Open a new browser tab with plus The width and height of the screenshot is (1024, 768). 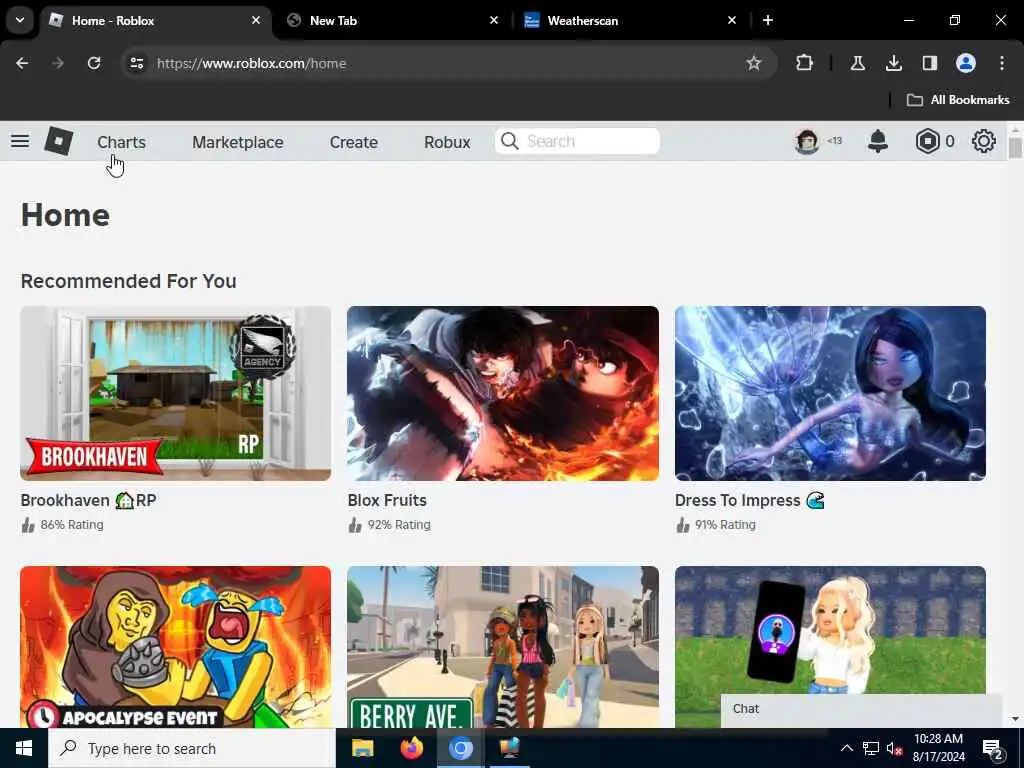pyautogui.click(x=768, y=20)
